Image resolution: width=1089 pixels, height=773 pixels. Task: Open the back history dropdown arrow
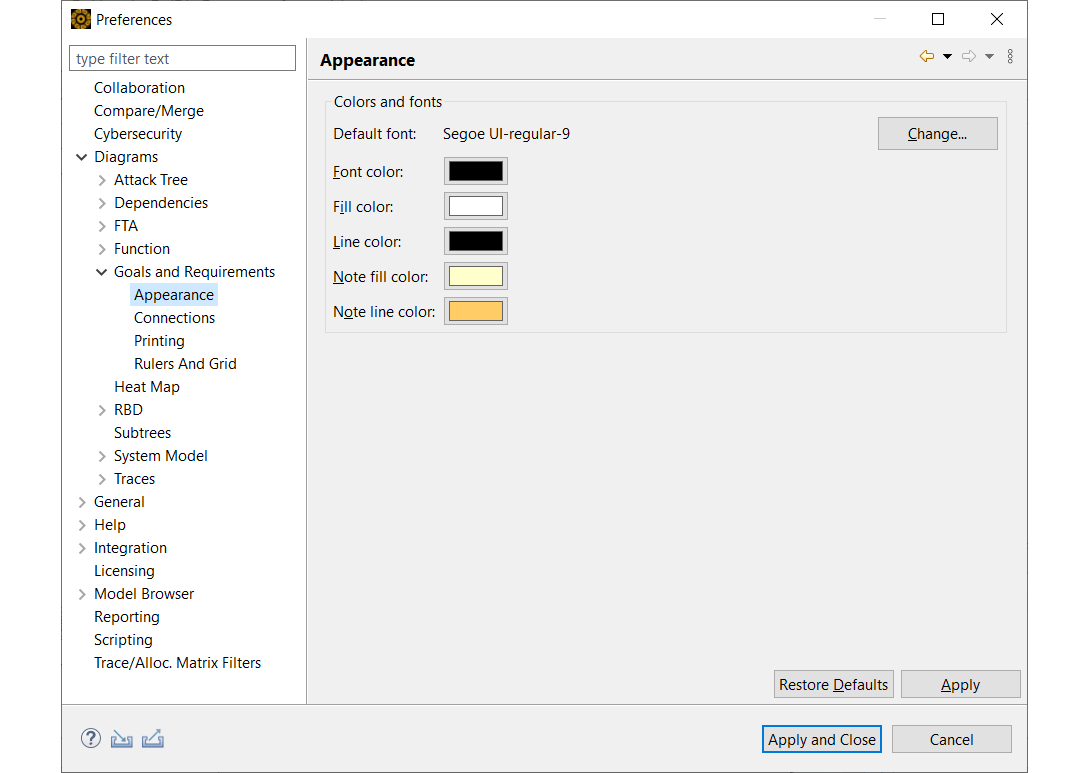pos(947,57)
